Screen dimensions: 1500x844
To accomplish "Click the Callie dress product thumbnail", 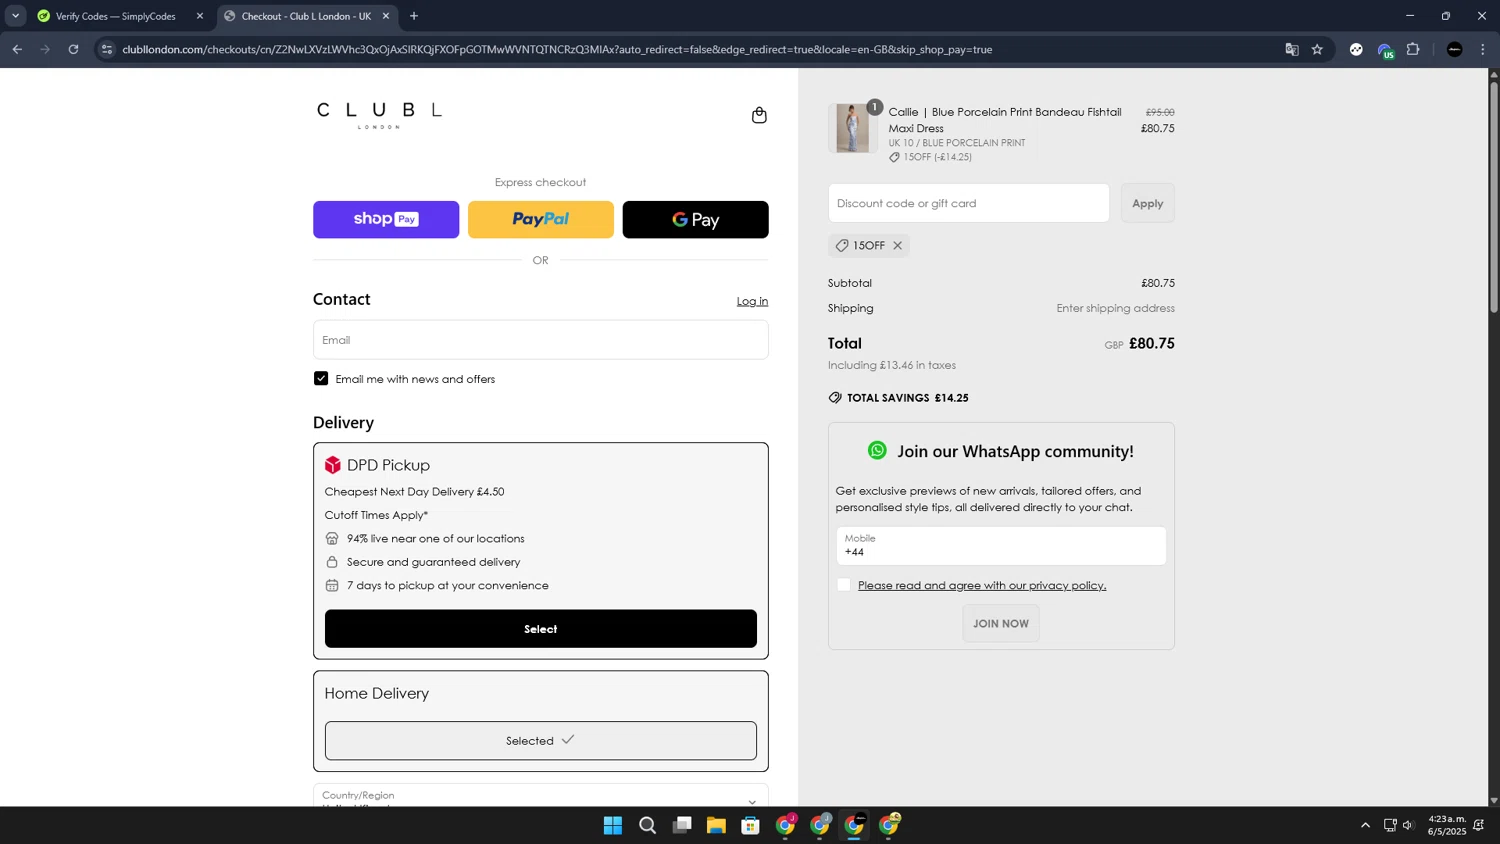I will pyautogui.click(x=853, y=128).
